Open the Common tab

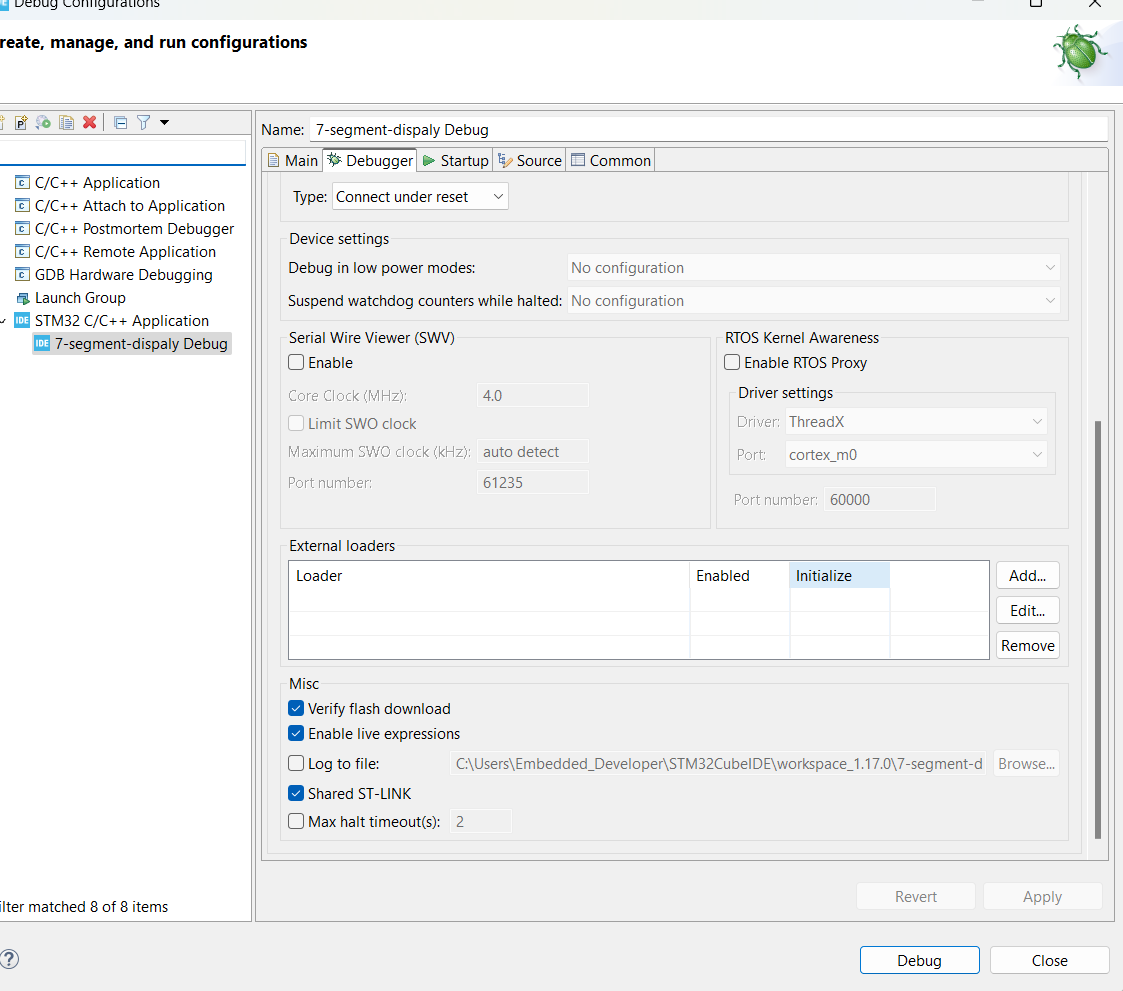pyautogui.click(x=610, y=160)
